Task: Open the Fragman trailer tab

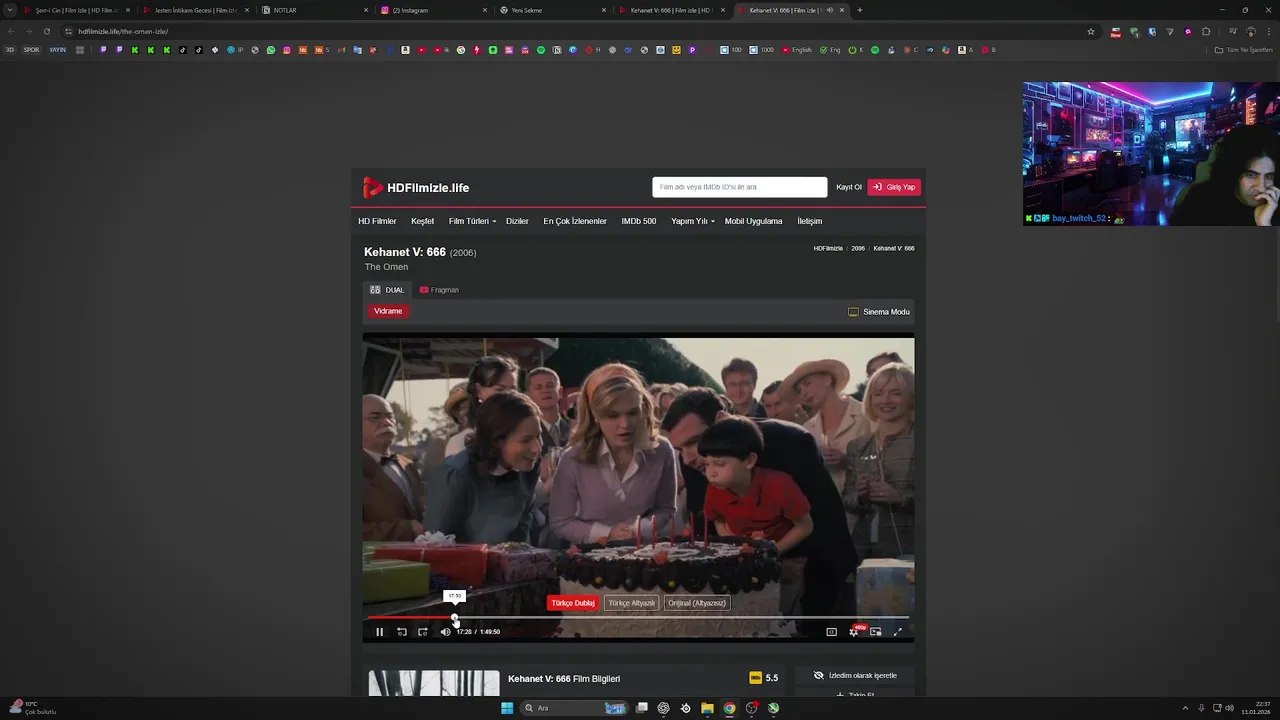Action: coord(439,290)
